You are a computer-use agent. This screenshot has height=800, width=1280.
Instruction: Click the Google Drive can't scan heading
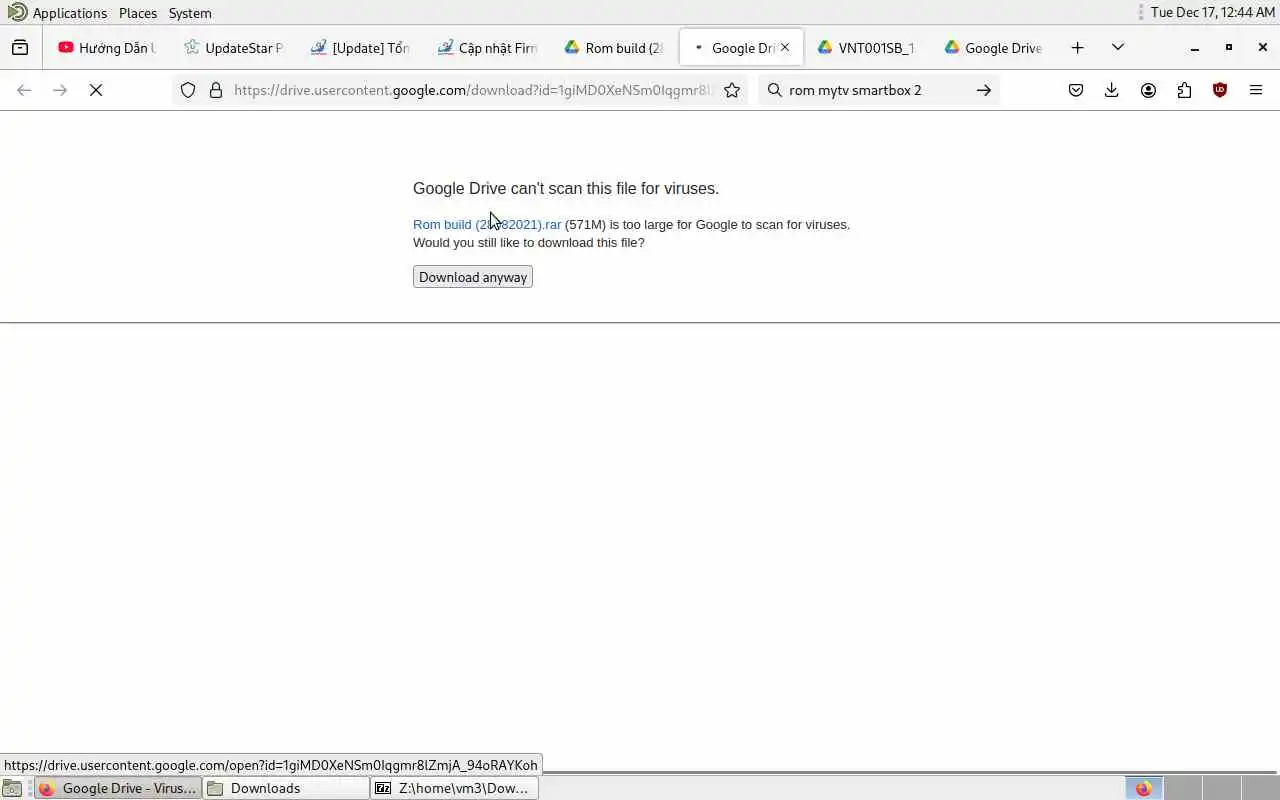click(x=566, y=189)
